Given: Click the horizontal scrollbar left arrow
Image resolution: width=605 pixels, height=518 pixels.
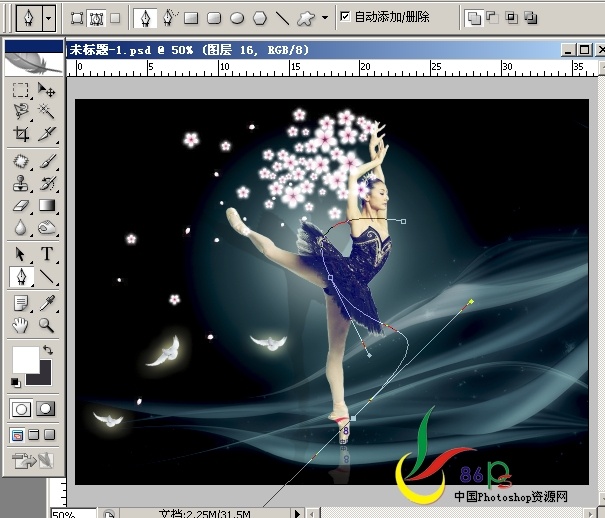Looking at the screenshot, I should (x=312, y=514).
